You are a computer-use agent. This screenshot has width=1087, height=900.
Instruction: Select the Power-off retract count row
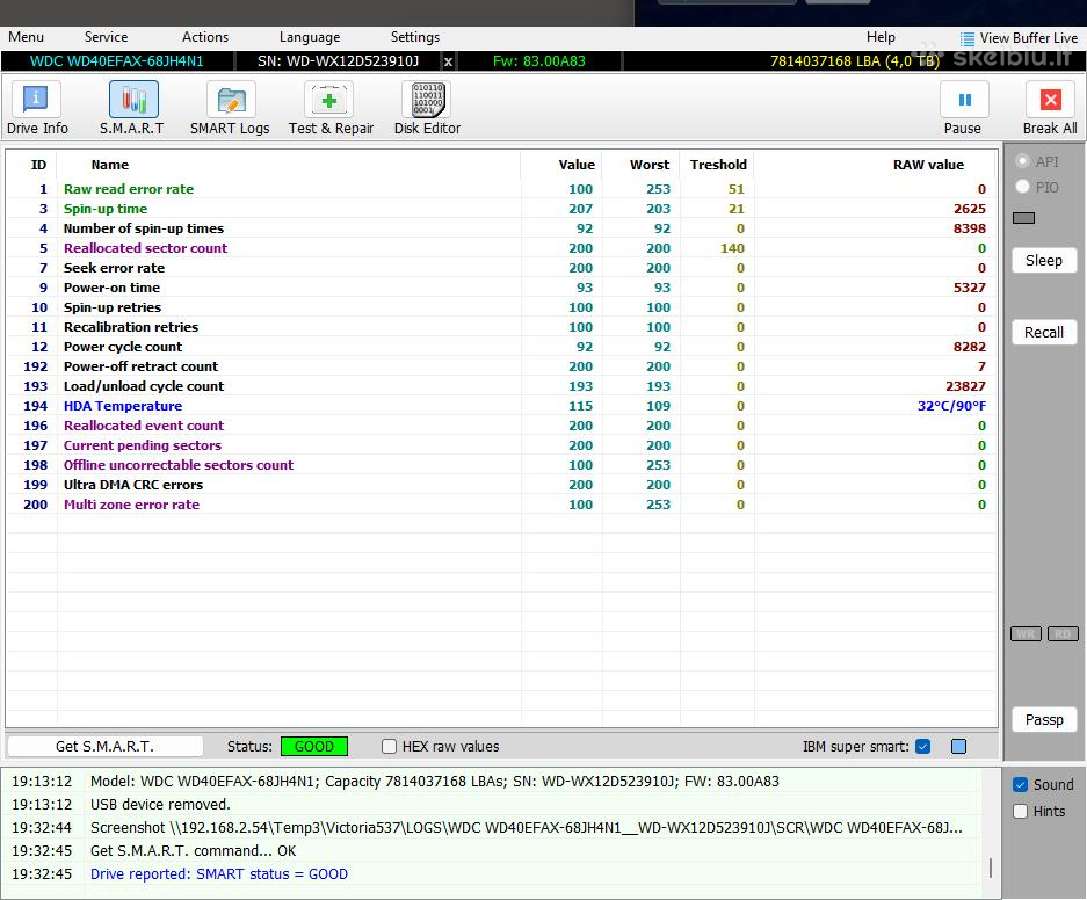point(502,366)
